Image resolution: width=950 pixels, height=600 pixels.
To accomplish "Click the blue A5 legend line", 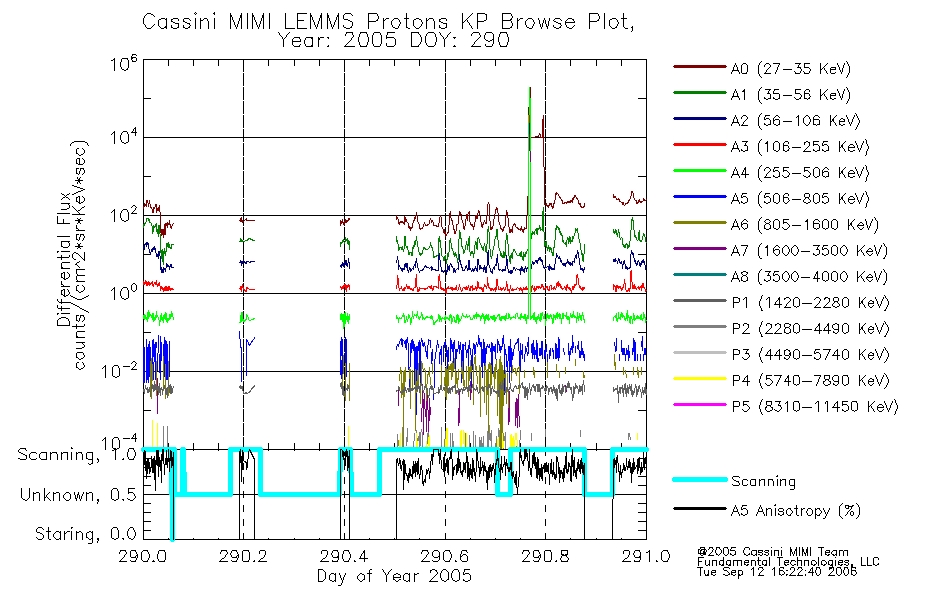I will coord(700,197).
